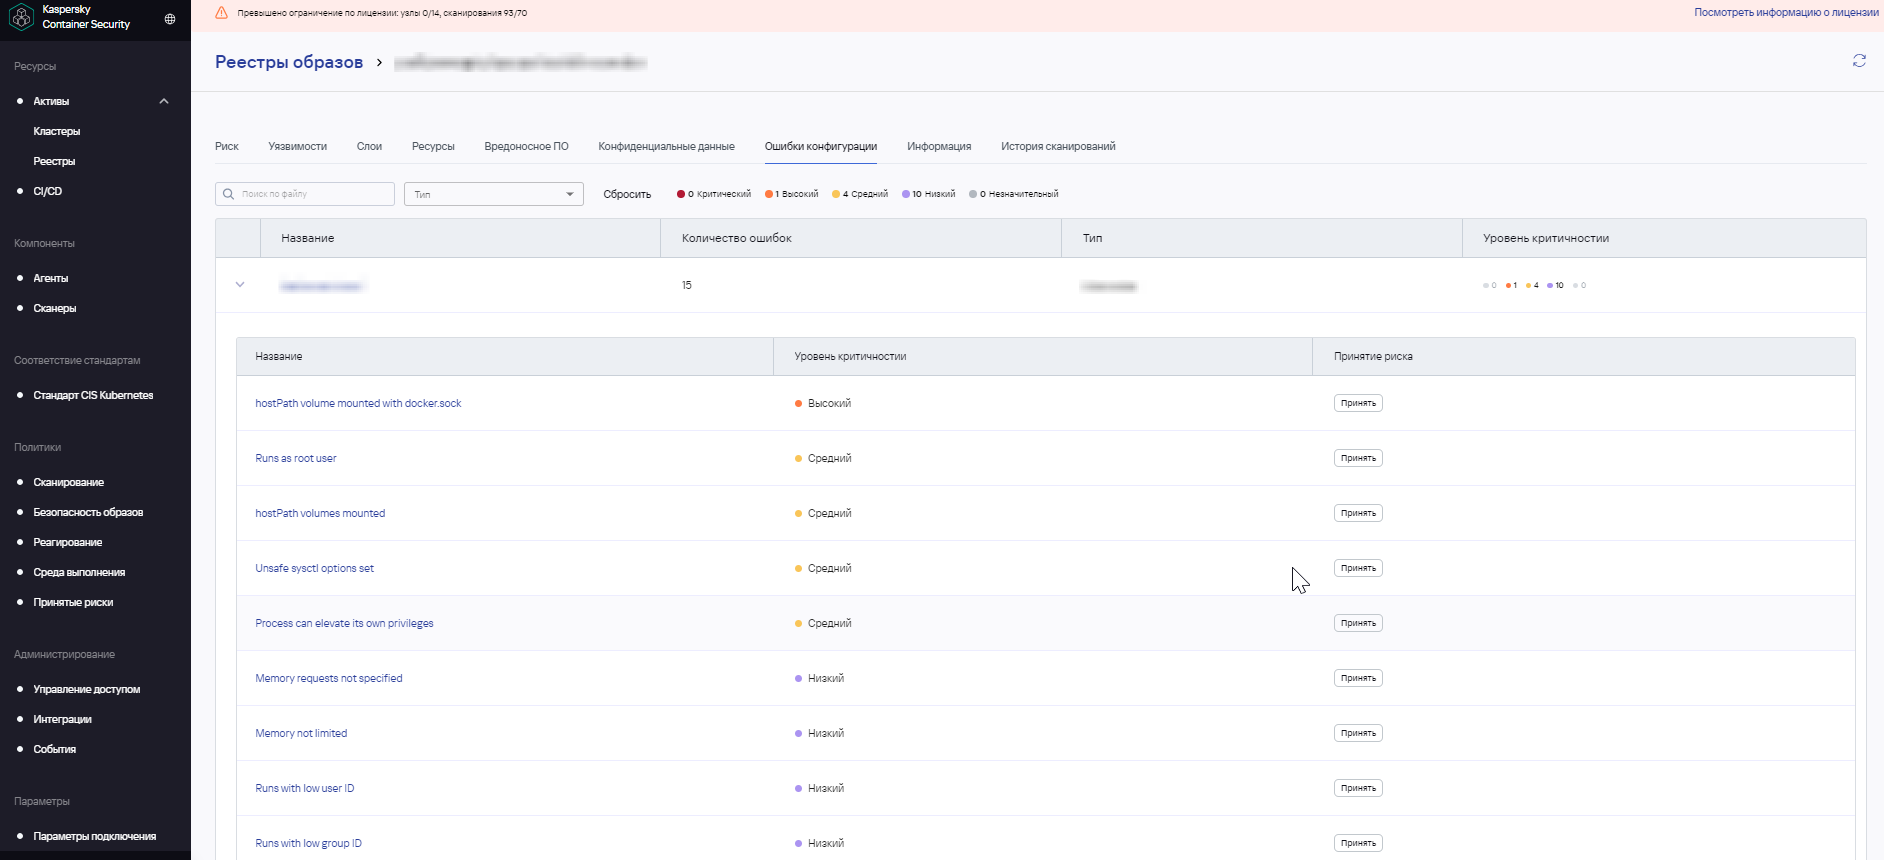Accept risk for hostPath docker.sock row
This screenshot has height=860, width=1884.
pos(1358,403)
